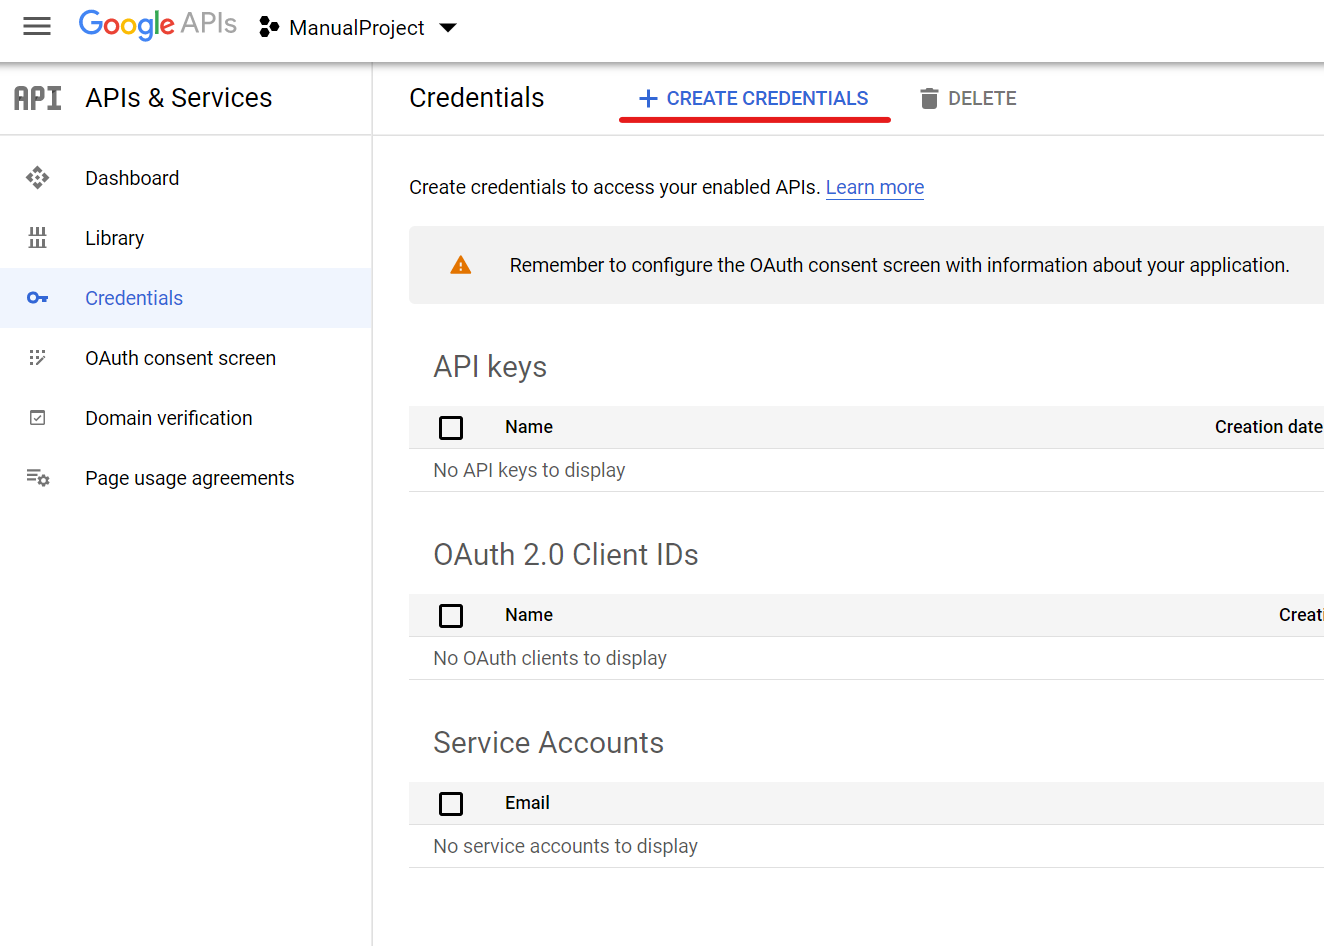Image resolution: width=1324 pixels, height=946 pixels.
Task: Click the DELETE button
Action: point(967,98)
